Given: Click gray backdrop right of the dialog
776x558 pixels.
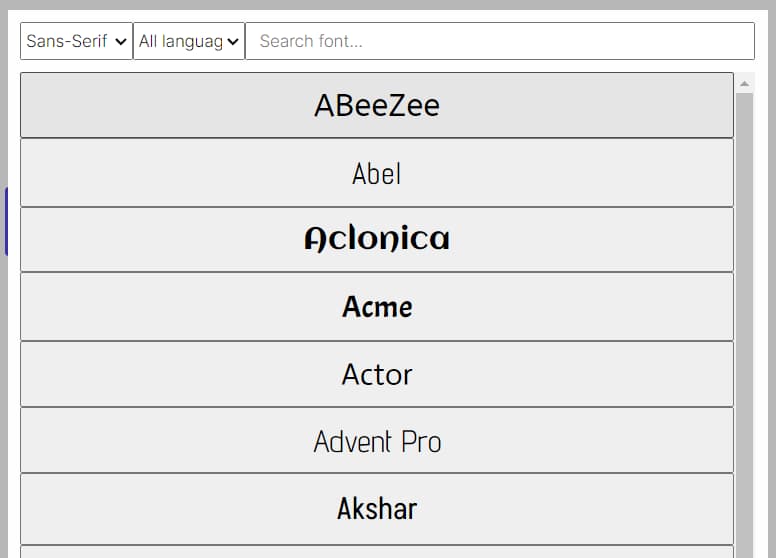Looking at the screenshot, I should click(772, 279).
